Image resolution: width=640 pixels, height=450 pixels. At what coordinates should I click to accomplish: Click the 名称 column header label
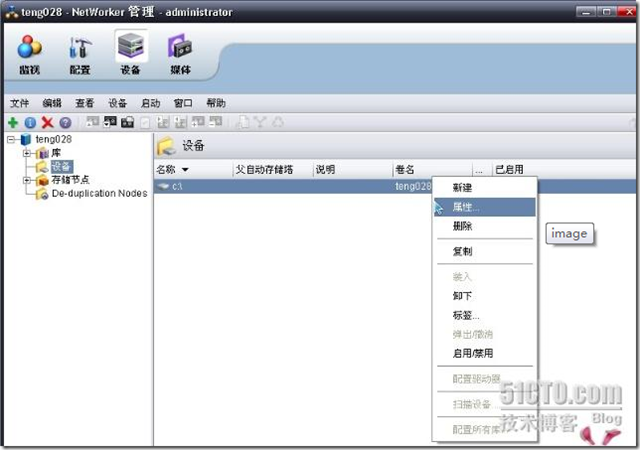166,169
